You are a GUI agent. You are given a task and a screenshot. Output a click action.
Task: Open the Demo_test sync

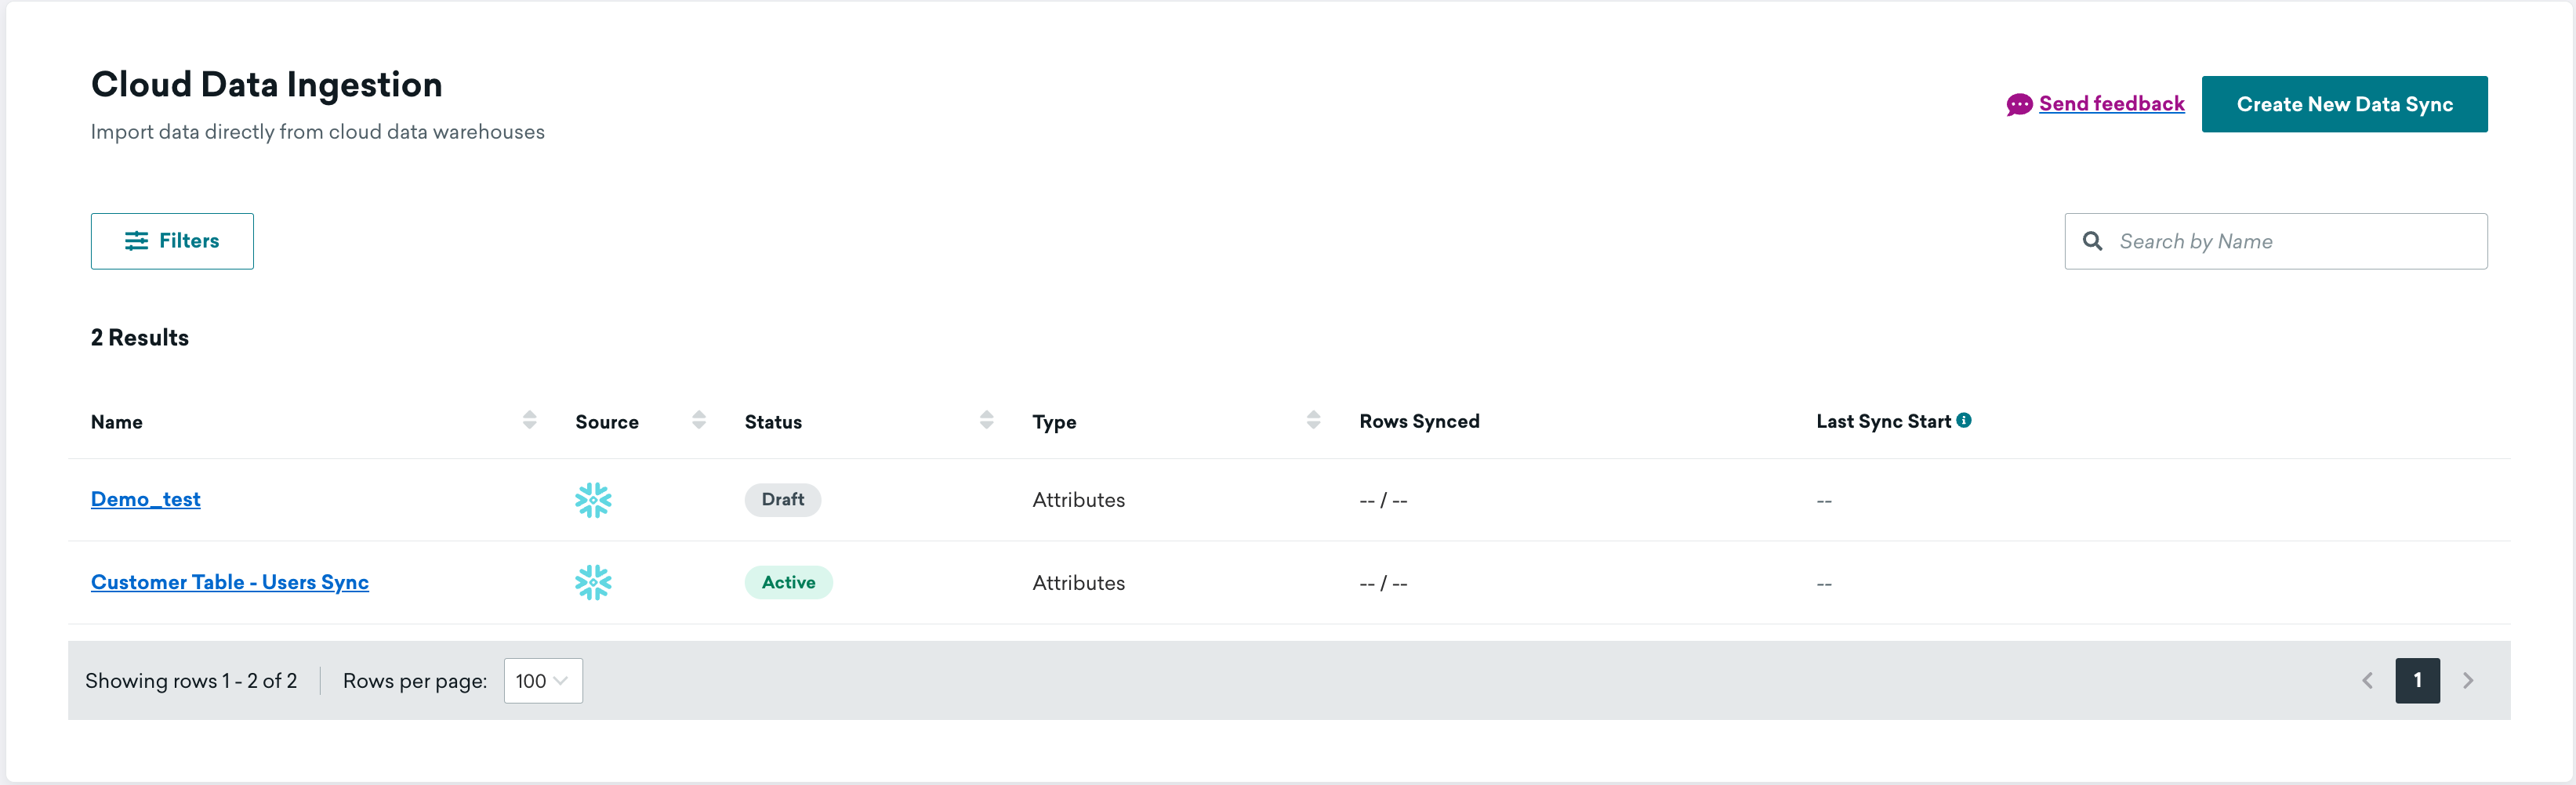coord(146,499)
